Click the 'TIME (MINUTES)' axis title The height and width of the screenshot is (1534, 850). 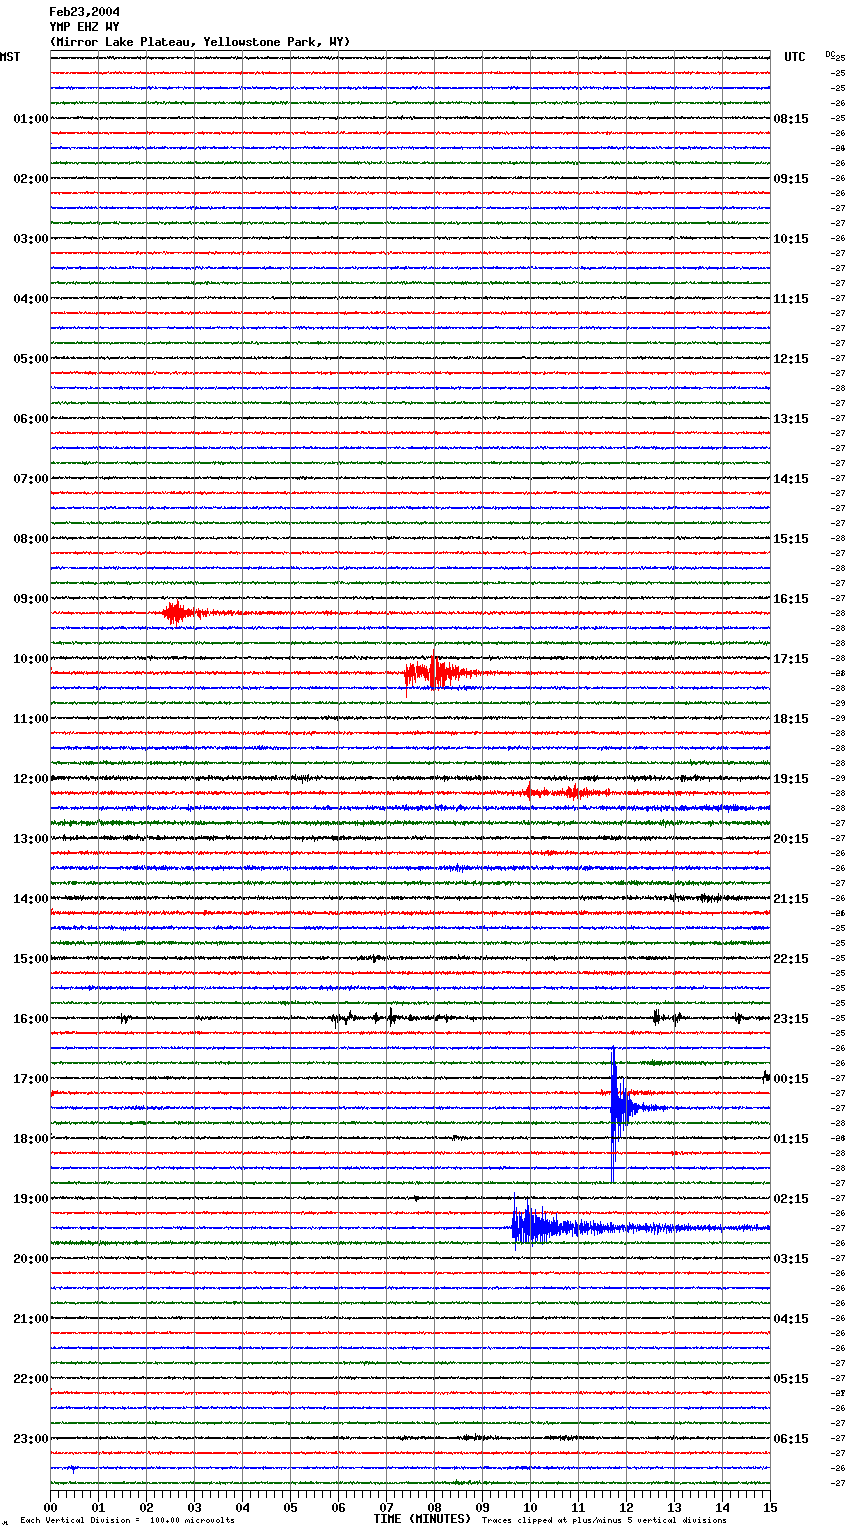click(422, 1519)
